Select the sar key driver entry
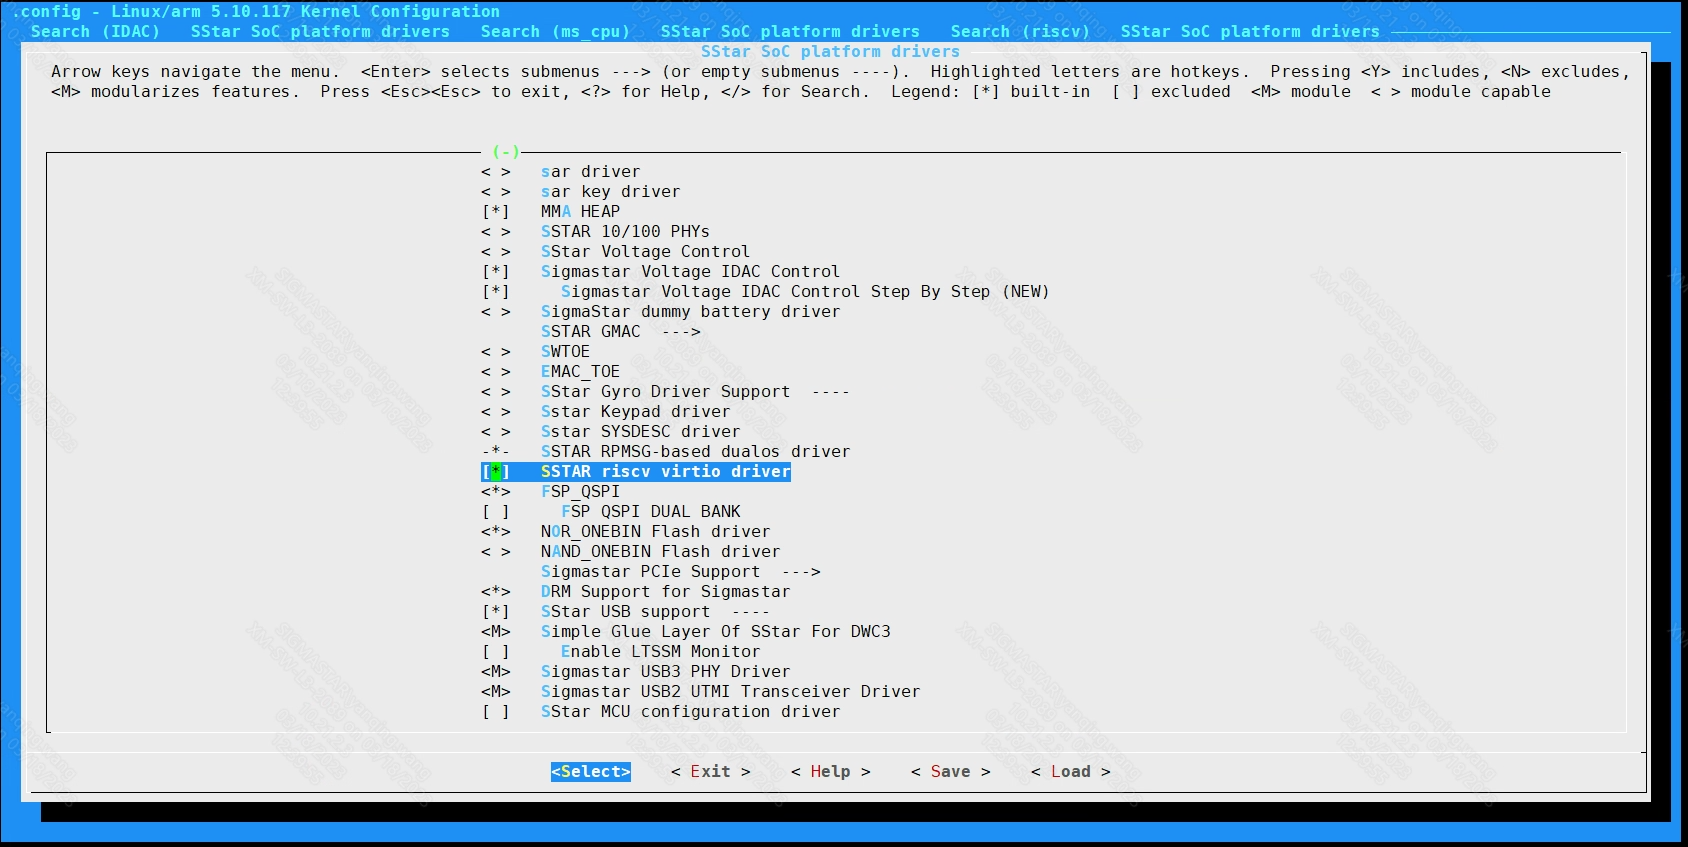1688x847 pixels. click(610, 192)
